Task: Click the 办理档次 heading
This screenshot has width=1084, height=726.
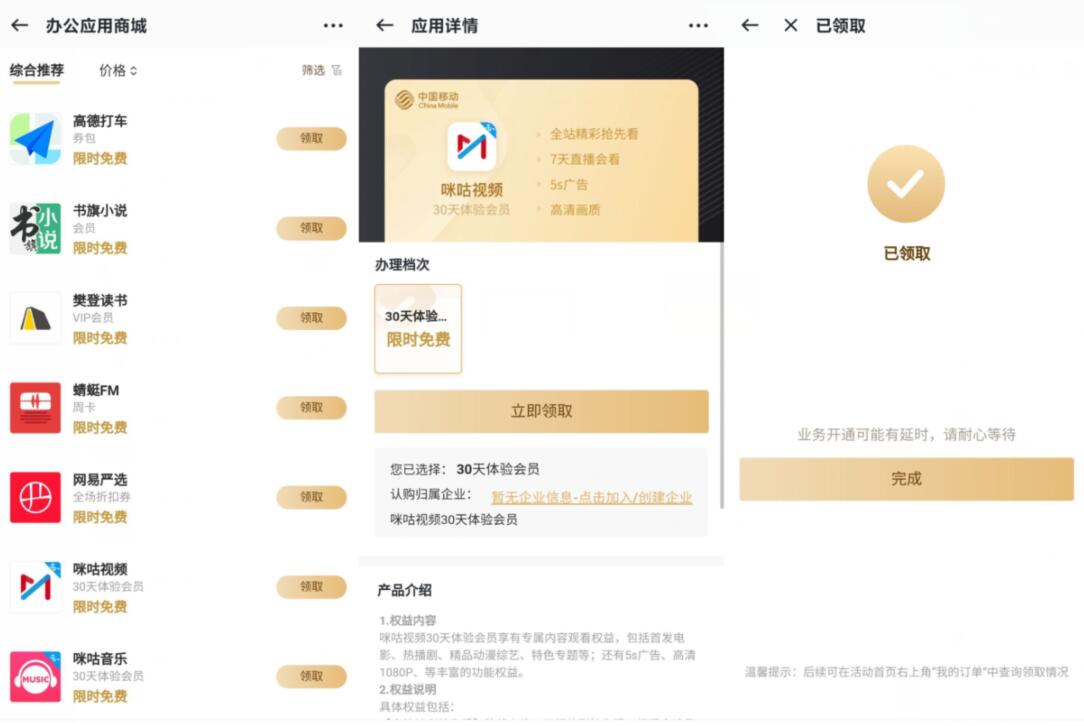Action: point(402,264)
